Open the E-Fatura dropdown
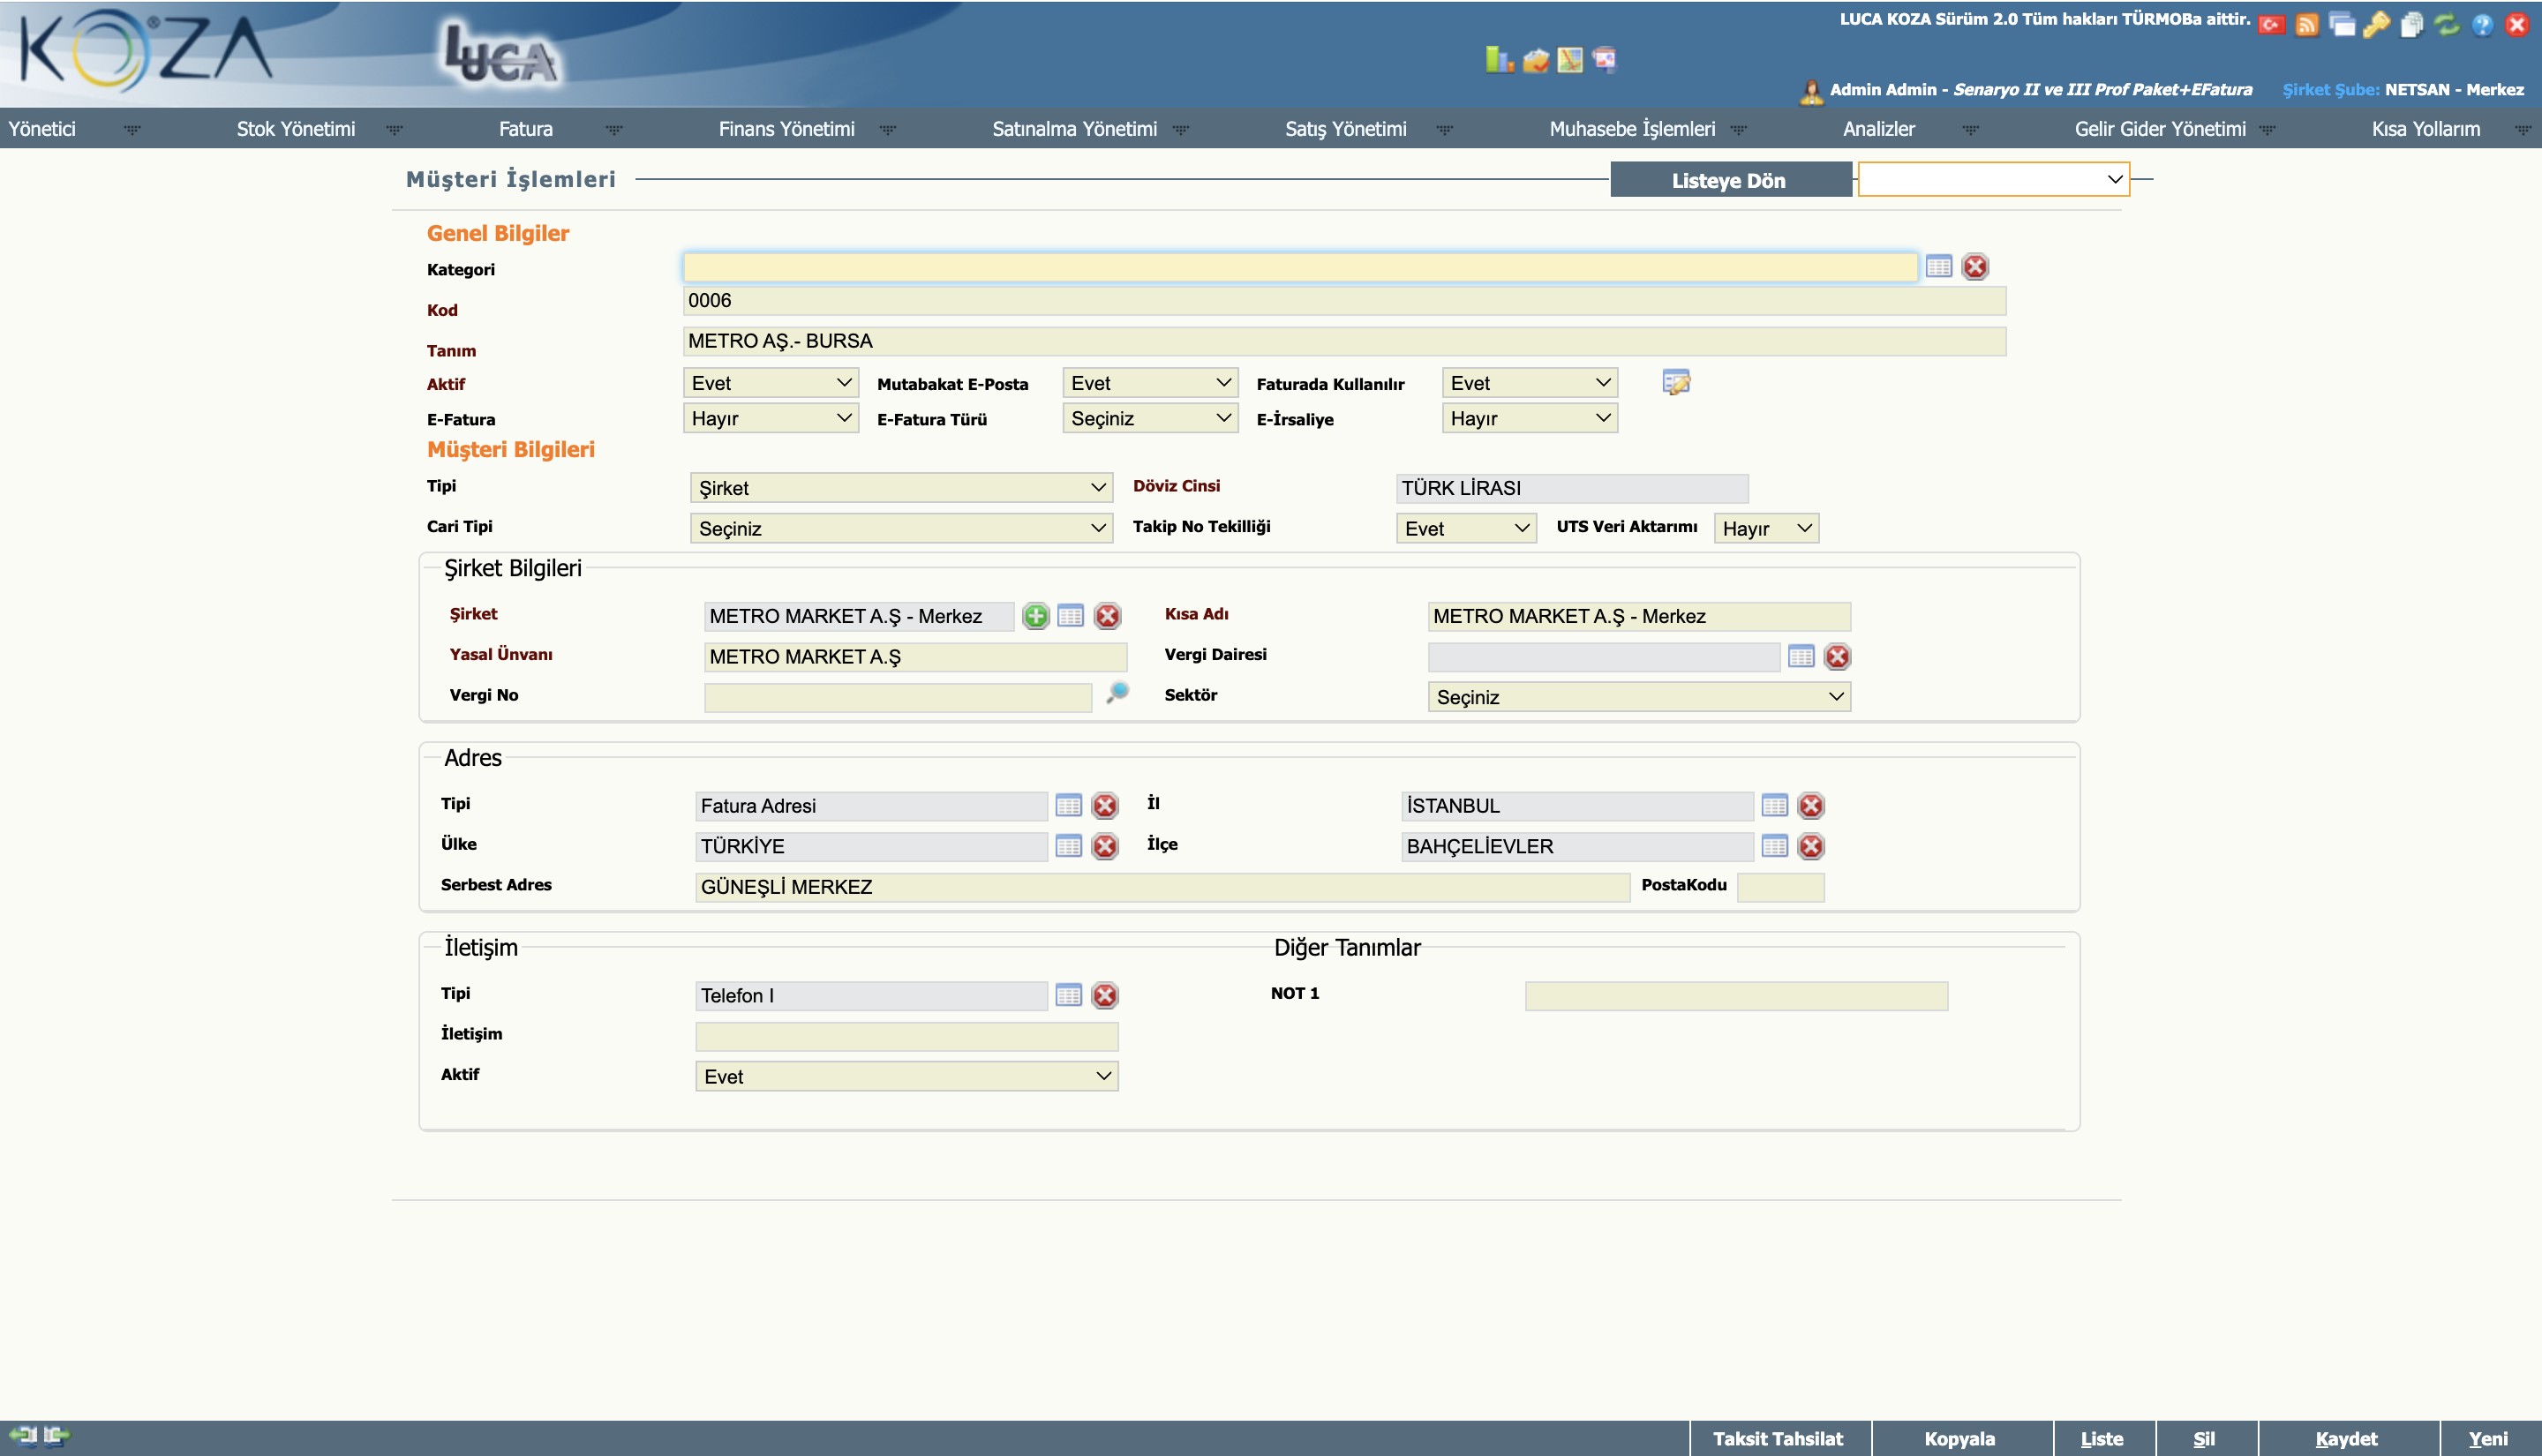 click(771, 418)
